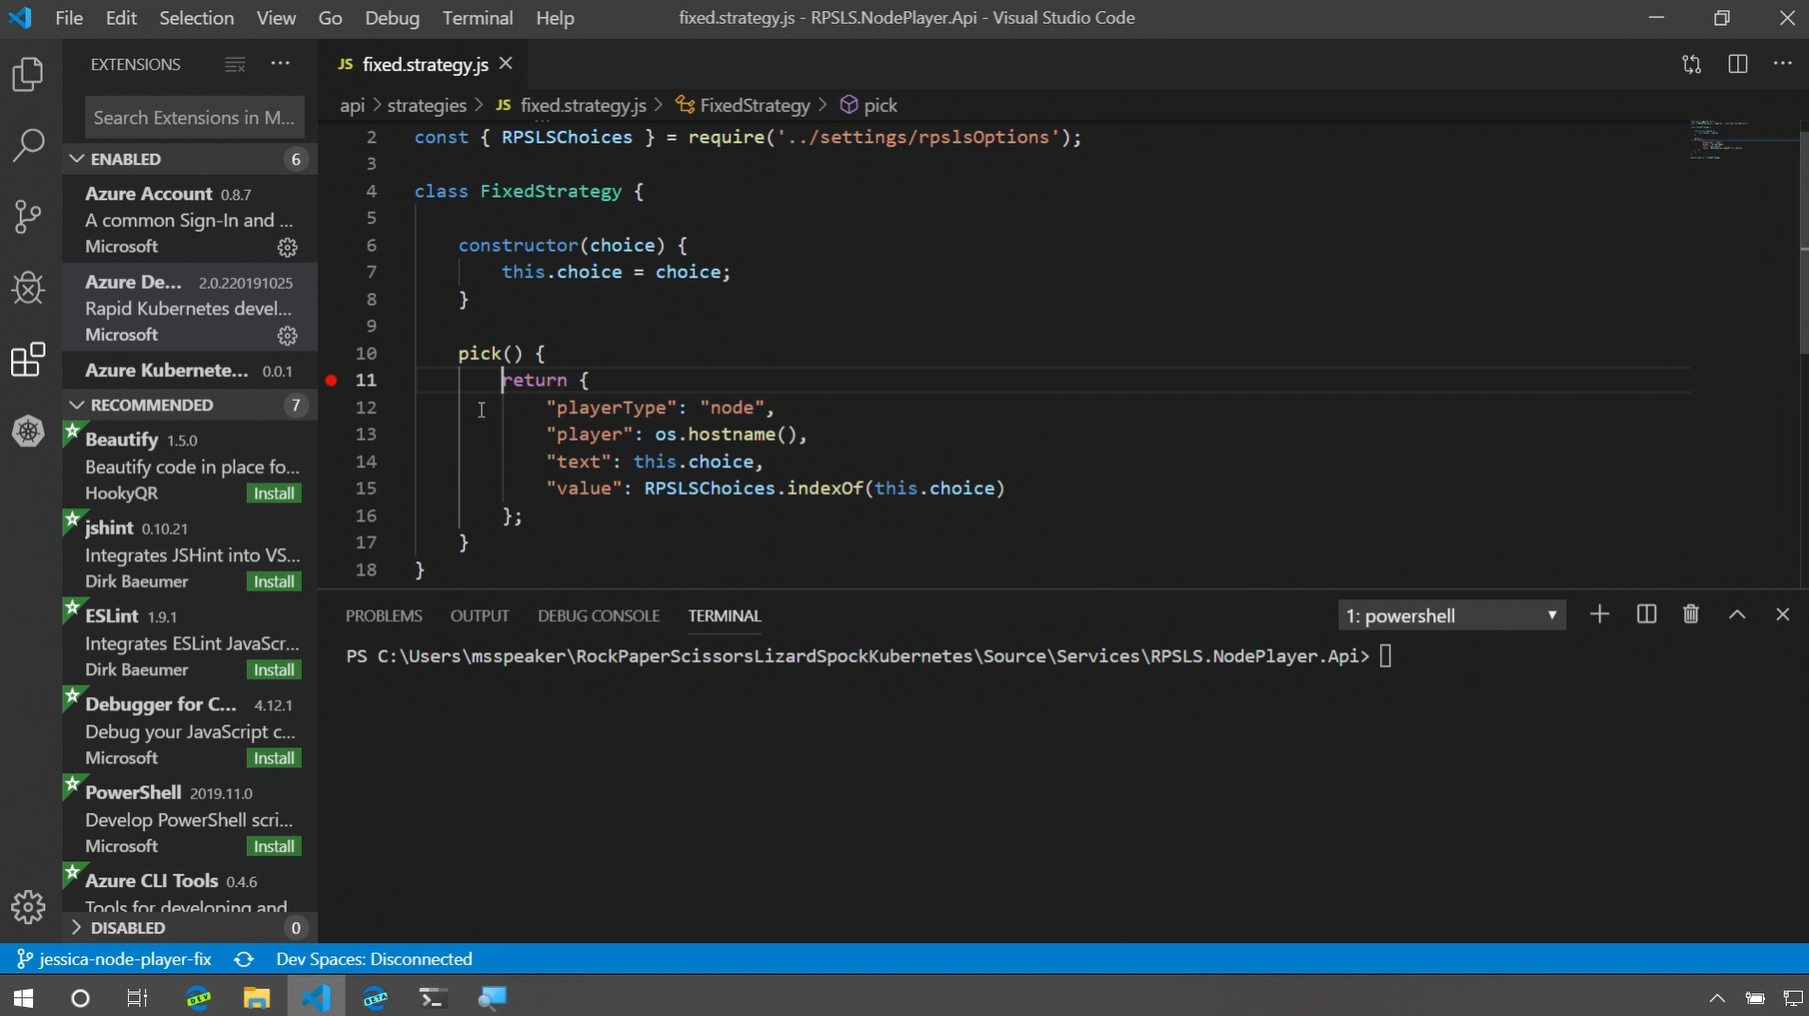Open the Explorer view in activity bar
This screenshot has width=1809, height=1016.
(x=28, y=75)
